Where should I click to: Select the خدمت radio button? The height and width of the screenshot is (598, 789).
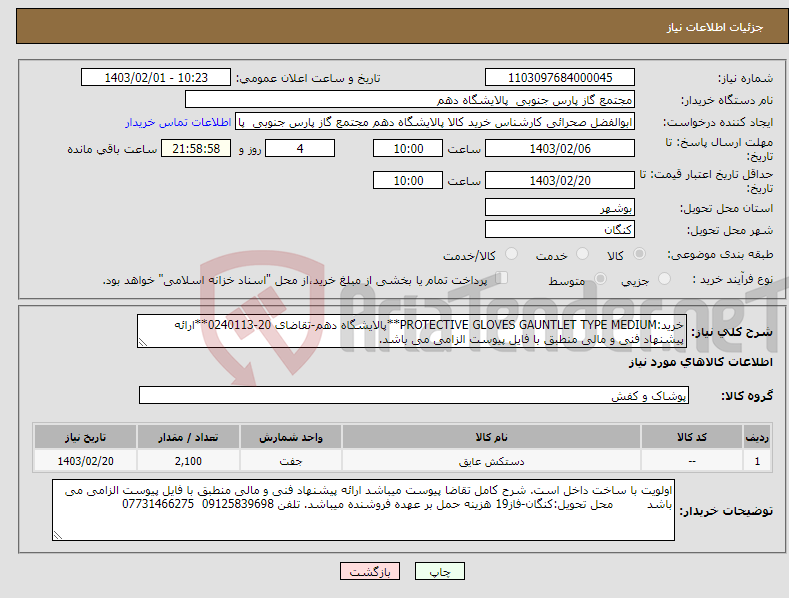(582, 254)
